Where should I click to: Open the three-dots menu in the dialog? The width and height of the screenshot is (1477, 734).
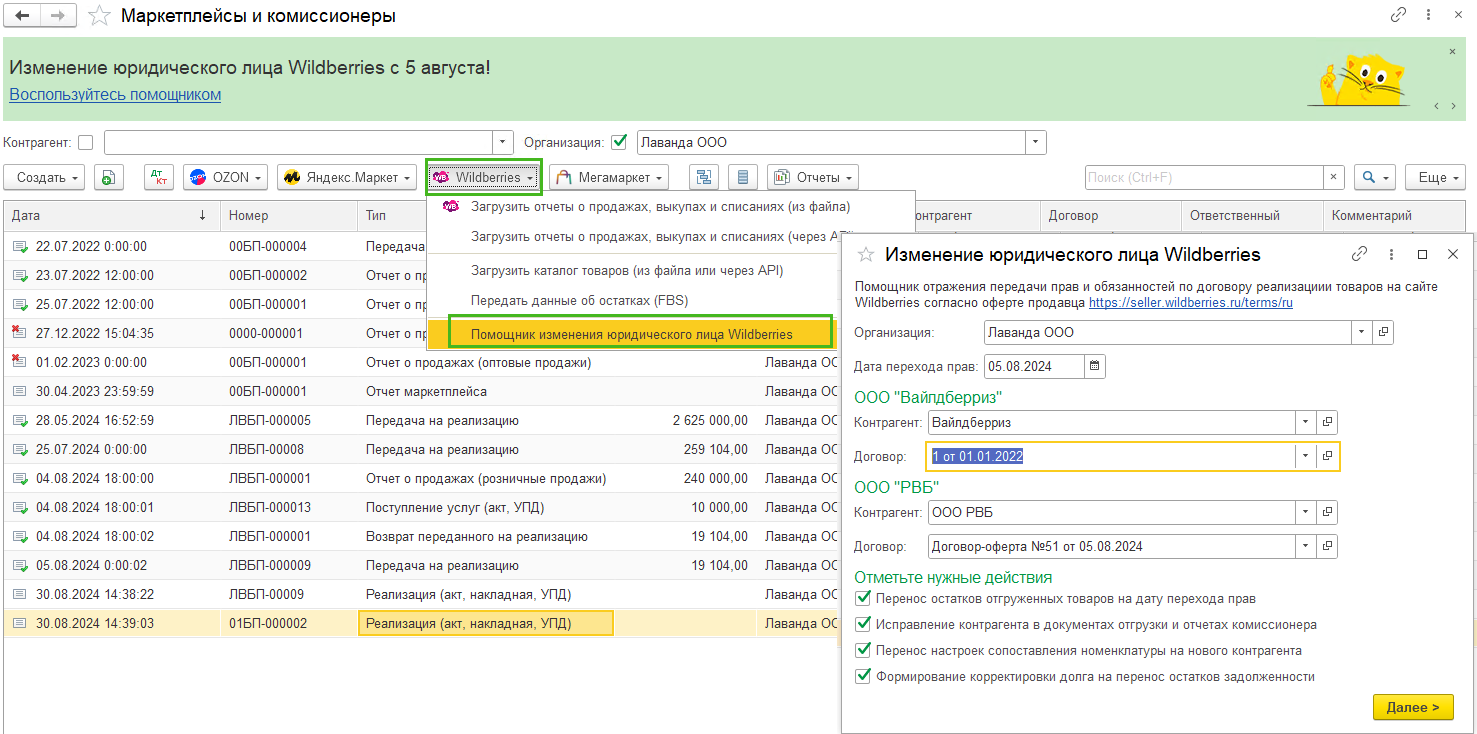[x=1391, y=254]
